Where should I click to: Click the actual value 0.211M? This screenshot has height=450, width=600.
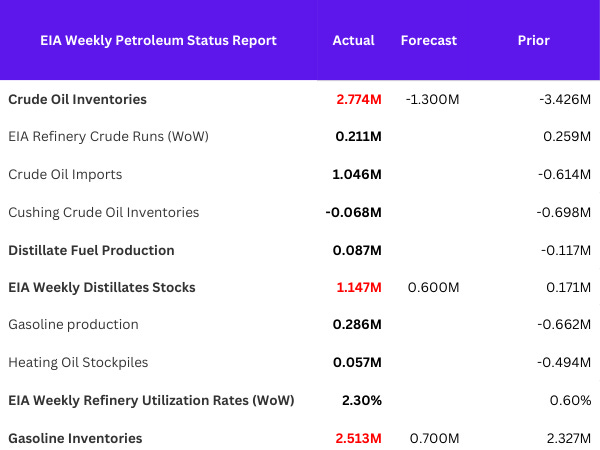pos(359,137)
